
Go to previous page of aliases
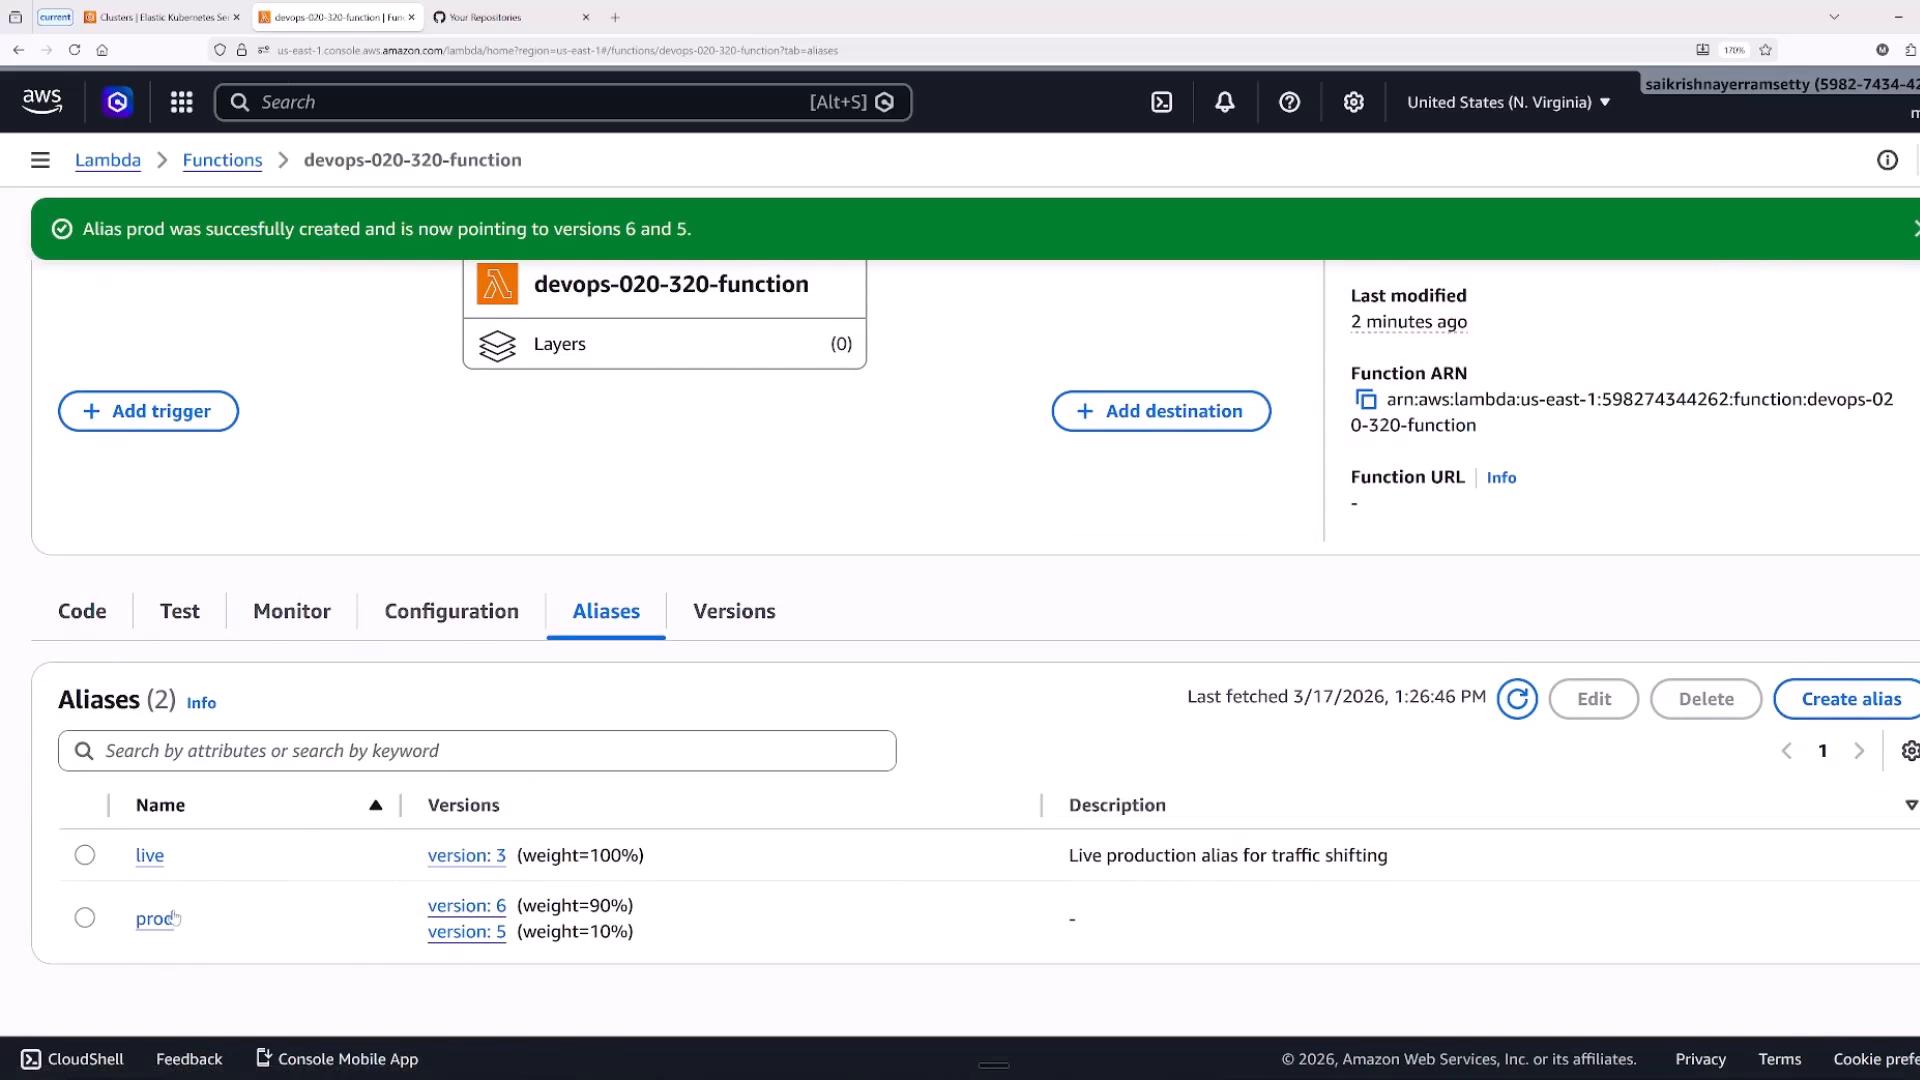pos(1786,751)
